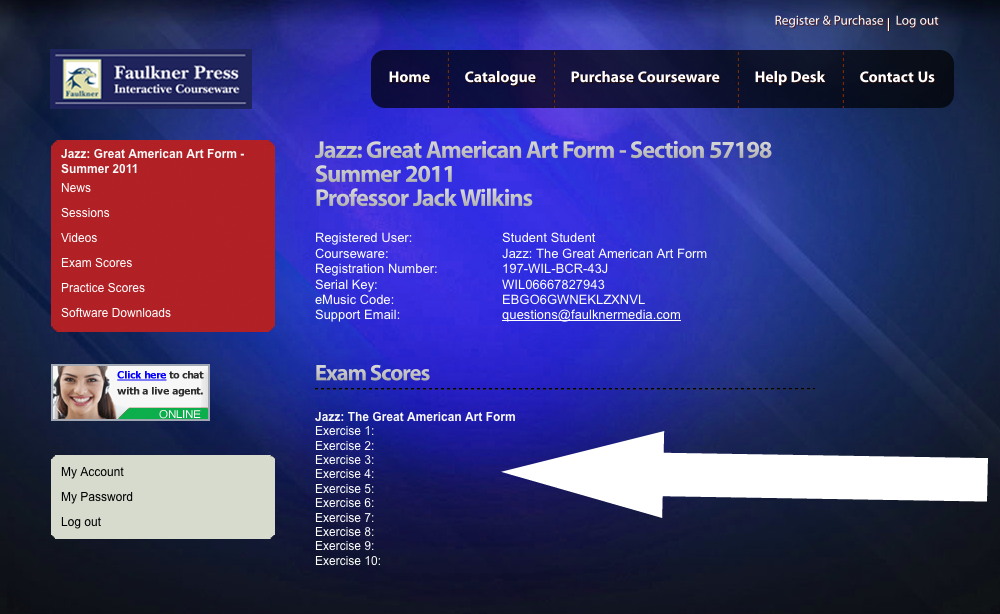Click the 'Professor Jack Wilkins' heading
1000x614 pixels.
click(423, 198)
